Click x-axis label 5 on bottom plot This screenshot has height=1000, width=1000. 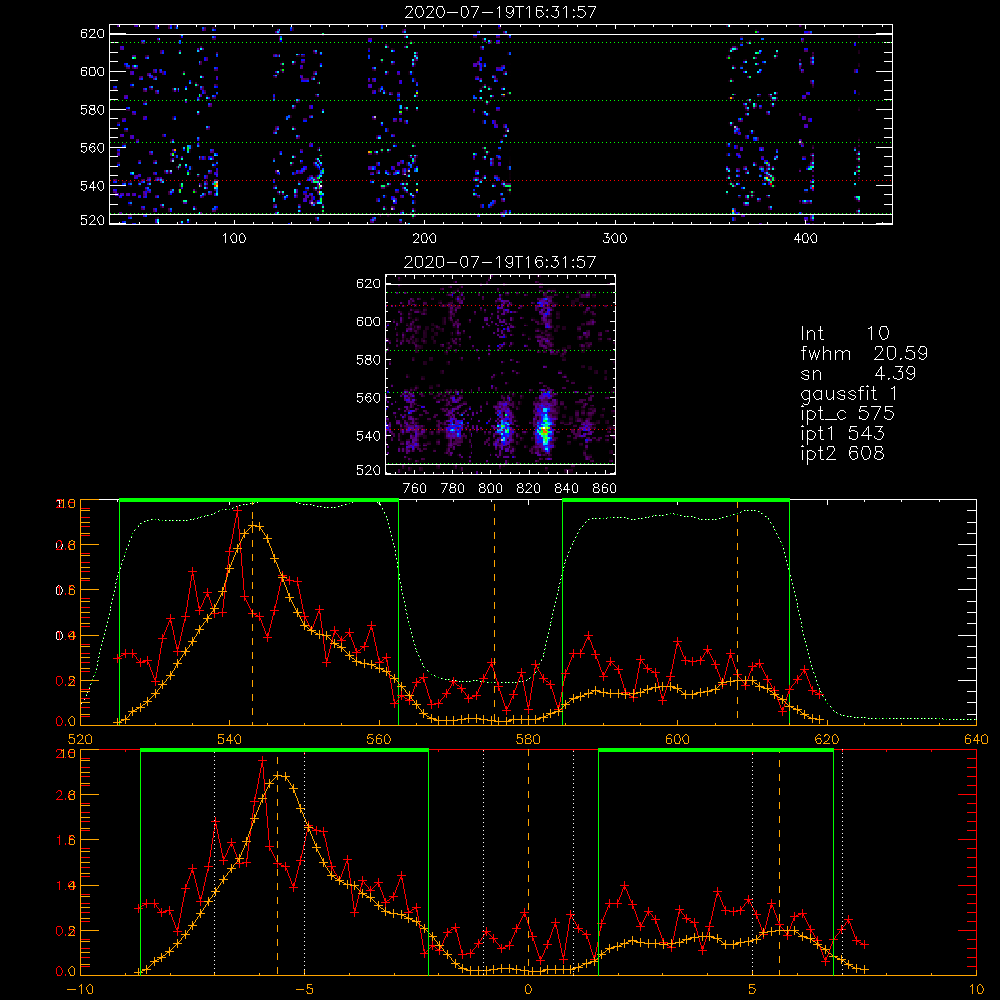click(x=753, y=990)
